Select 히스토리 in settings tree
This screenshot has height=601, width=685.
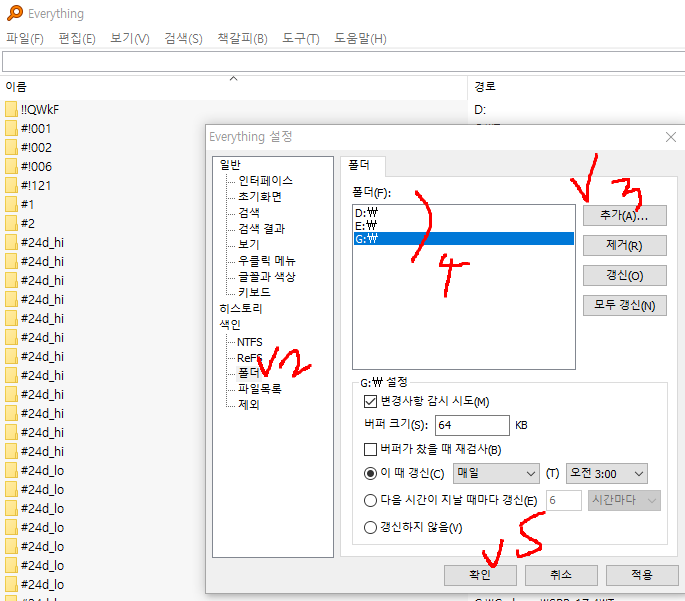click(241, 308)
